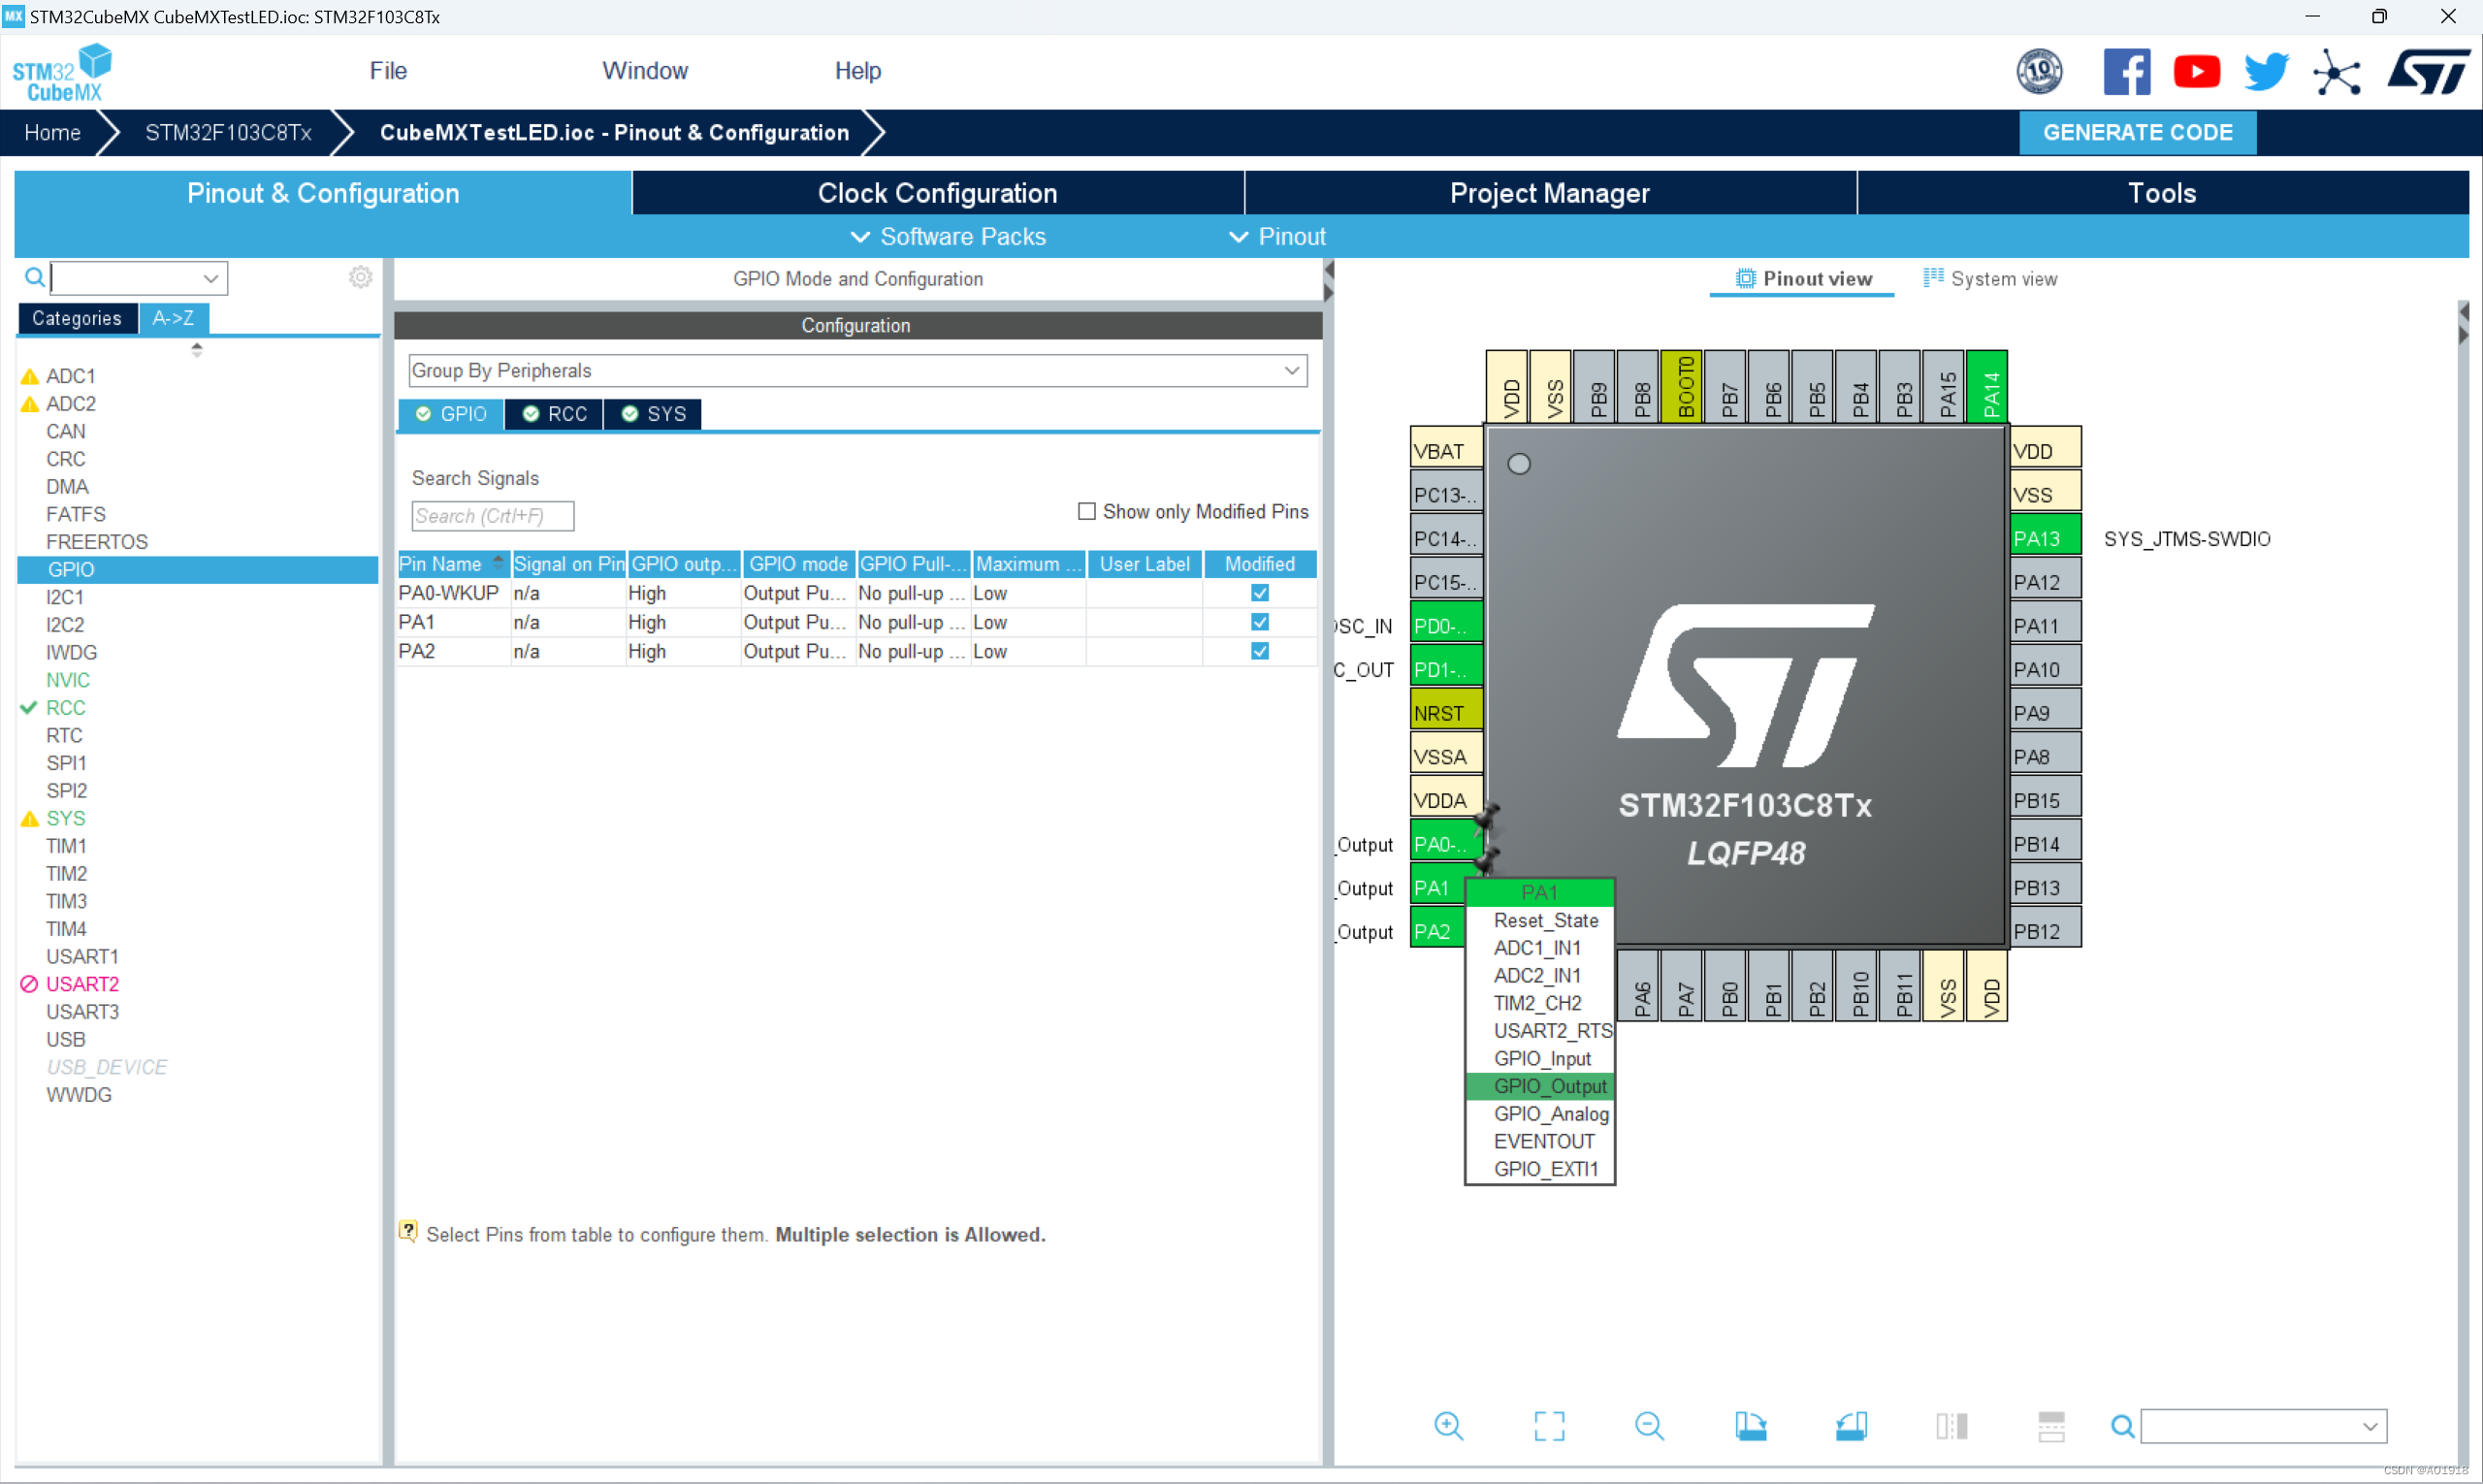Click the Search Signals input field
This screenshot has height=1484, width=2483.
492,516
